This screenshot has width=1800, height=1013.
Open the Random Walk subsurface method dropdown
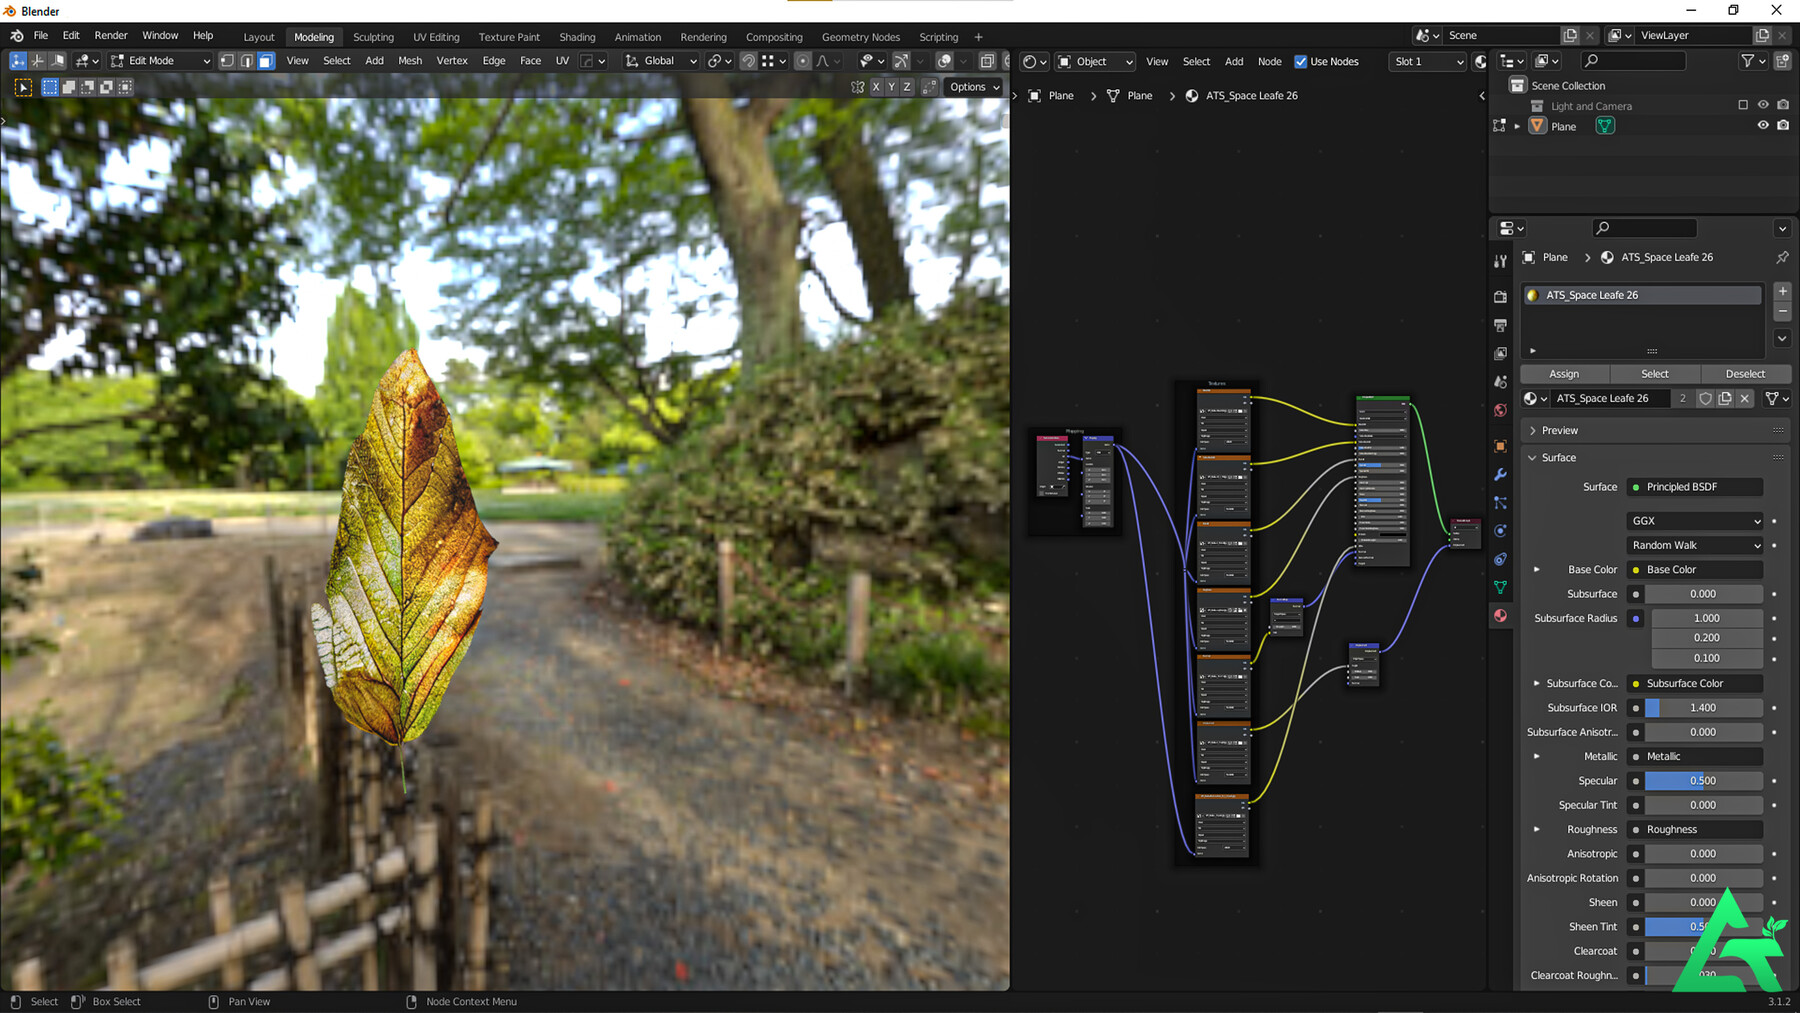pyautogui.click(x=1694, y=545)
